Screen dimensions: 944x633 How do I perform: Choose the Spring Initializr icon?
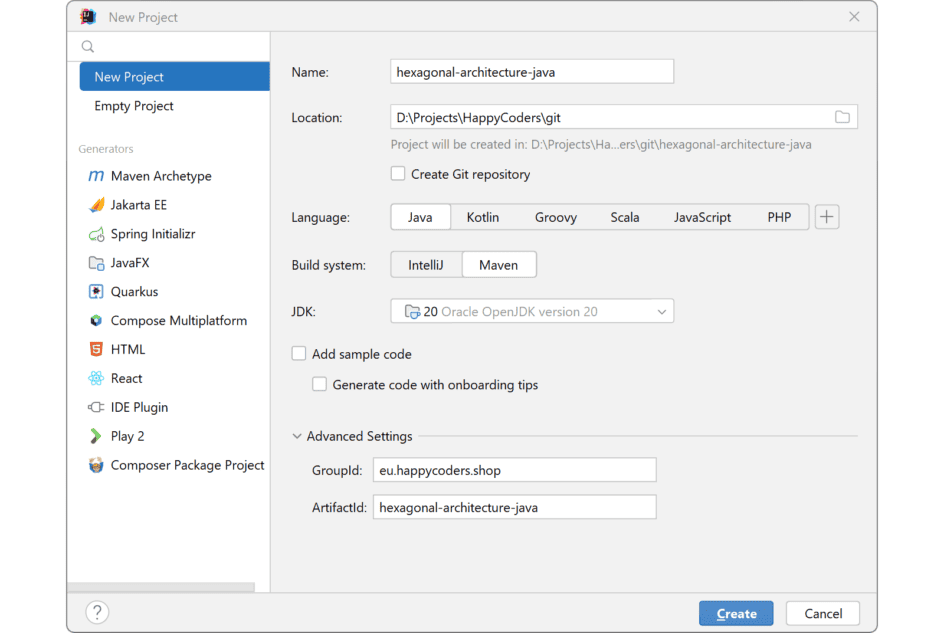[x=96, y=234]
